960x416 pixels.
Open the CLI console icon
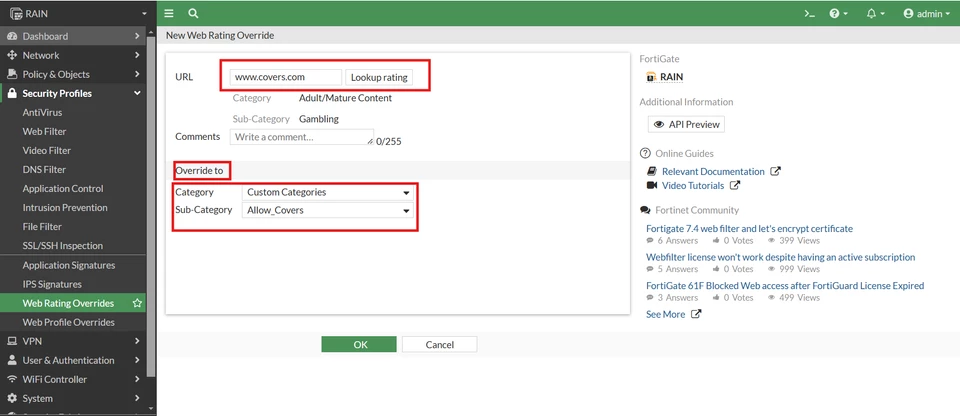click(x=809, y=13)
